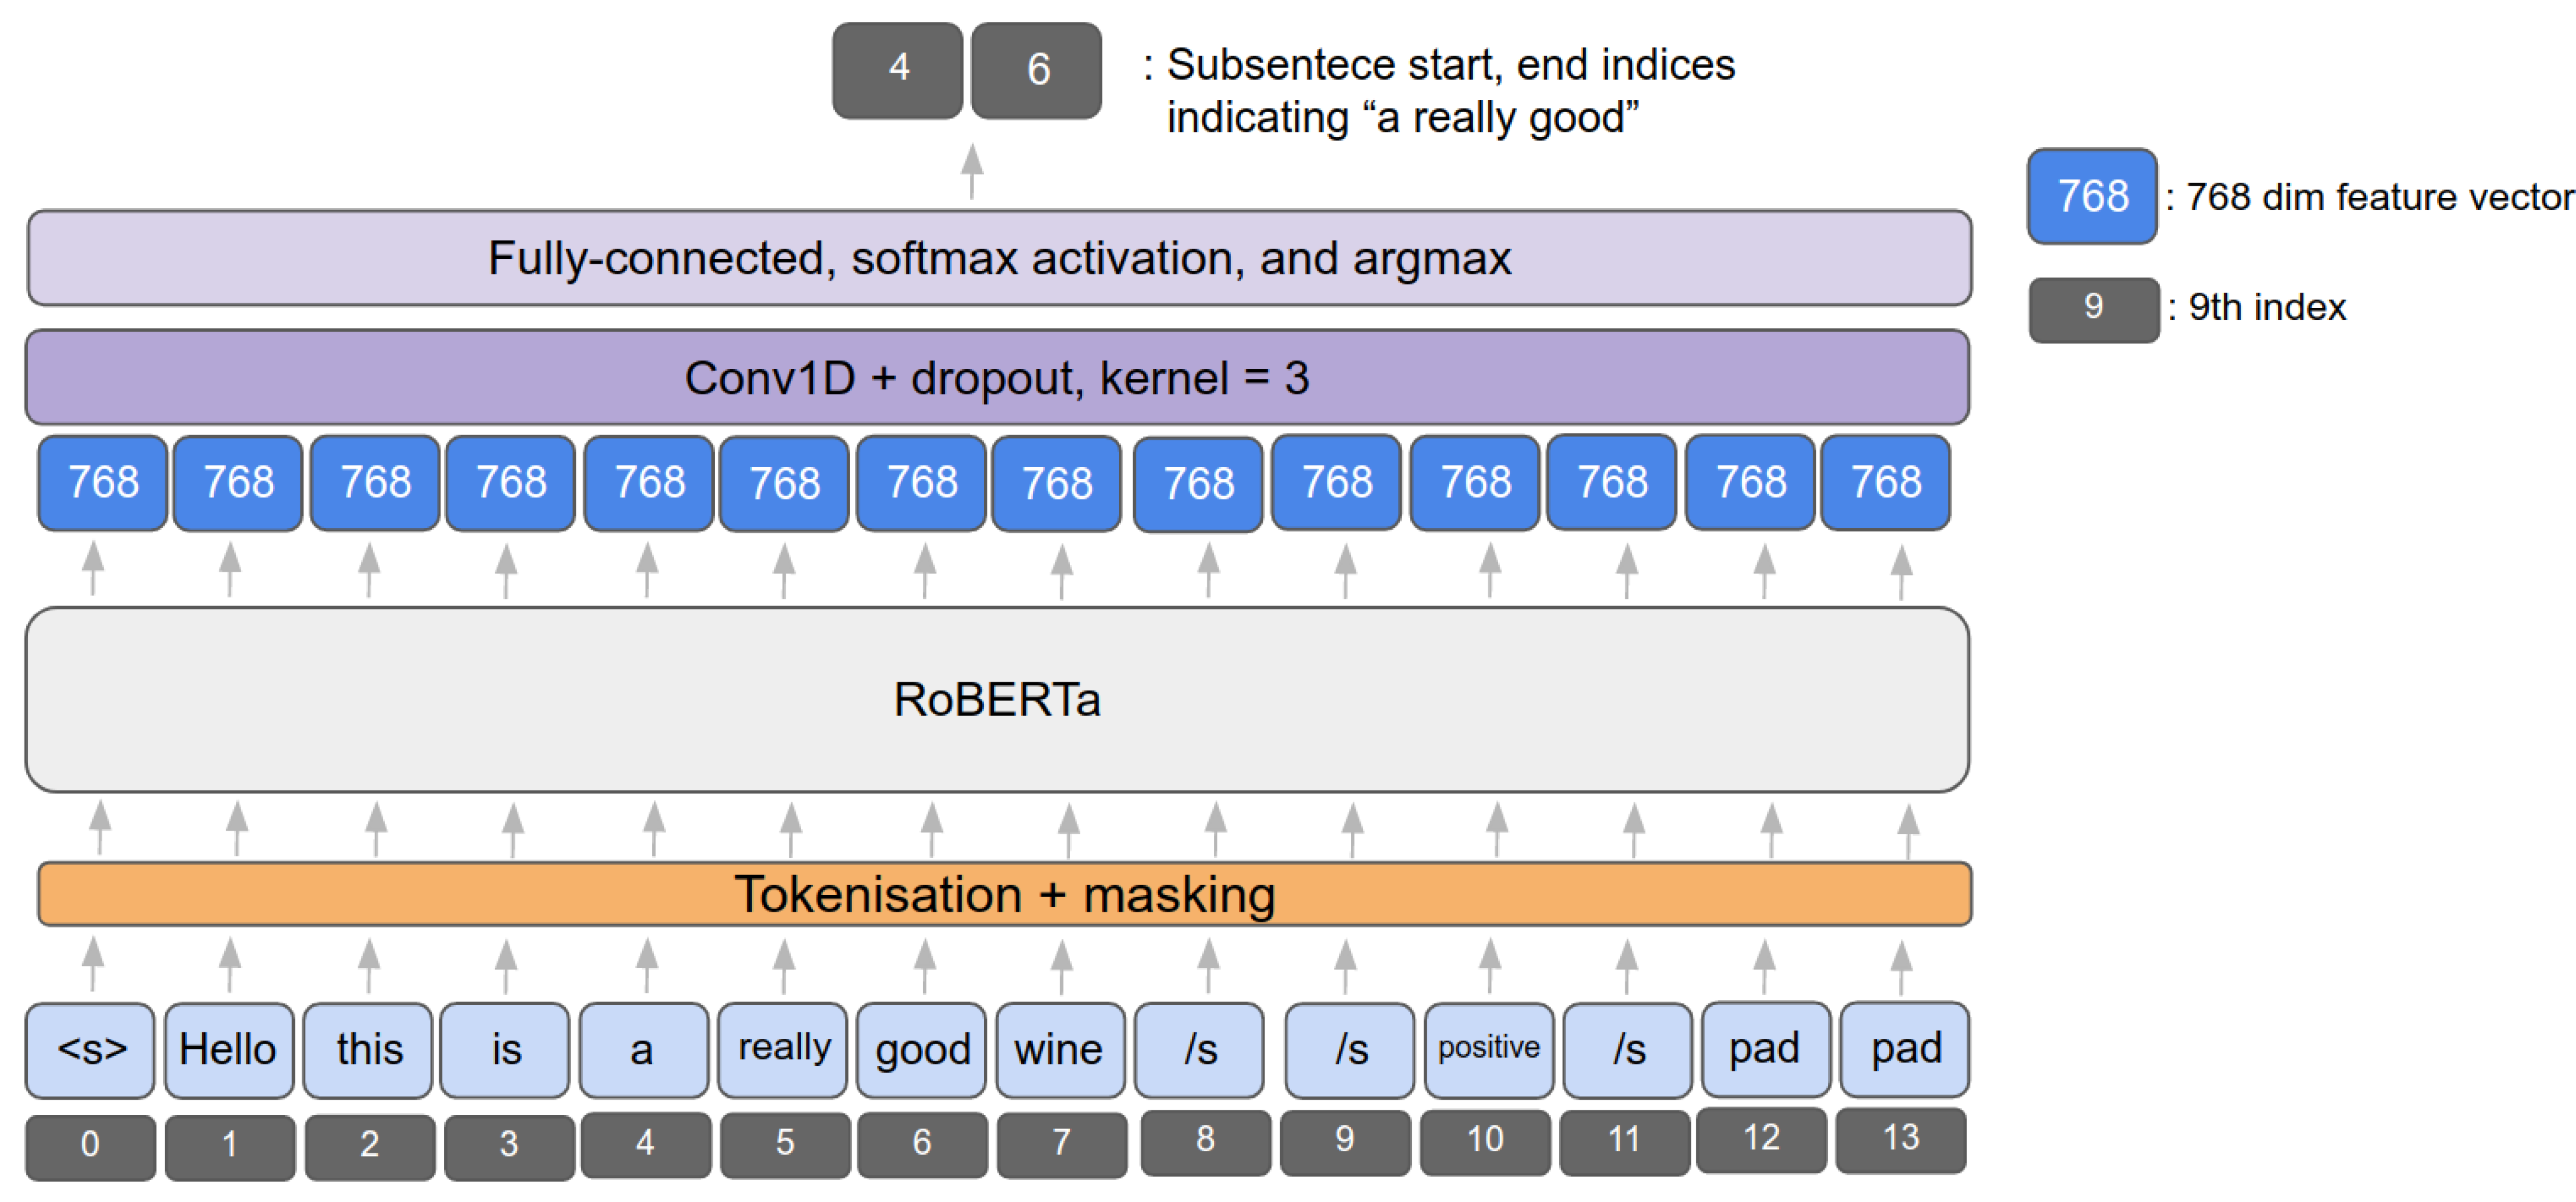Select the last 768 feature vector box
2576x1202 pixels.
click(1885, 483)
